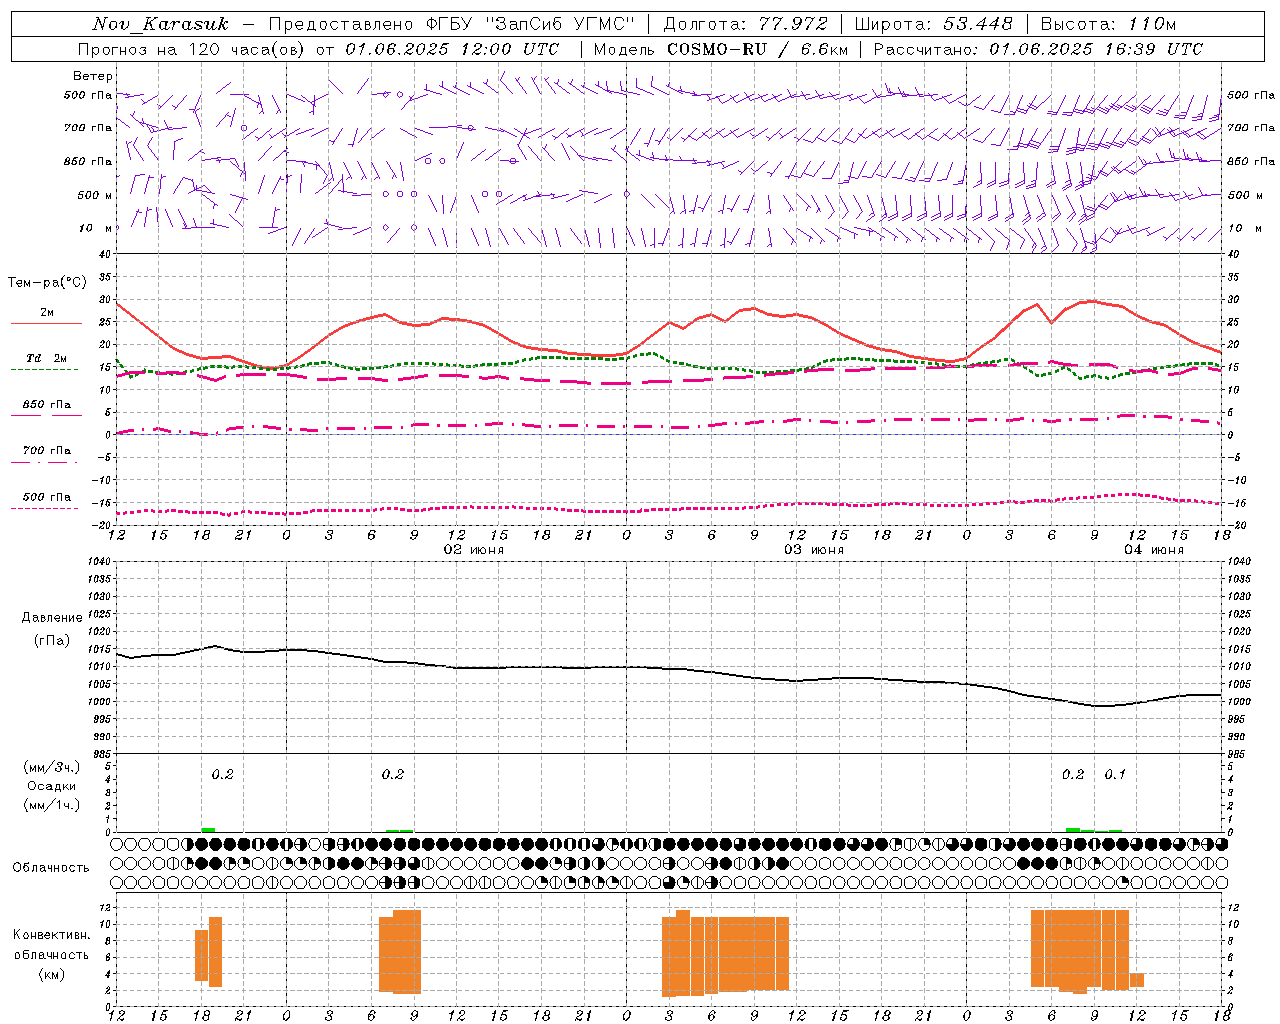
Task: Click the forecast start 01.06.2025 12:00 UTC
Action: click(x=452, y=49)
